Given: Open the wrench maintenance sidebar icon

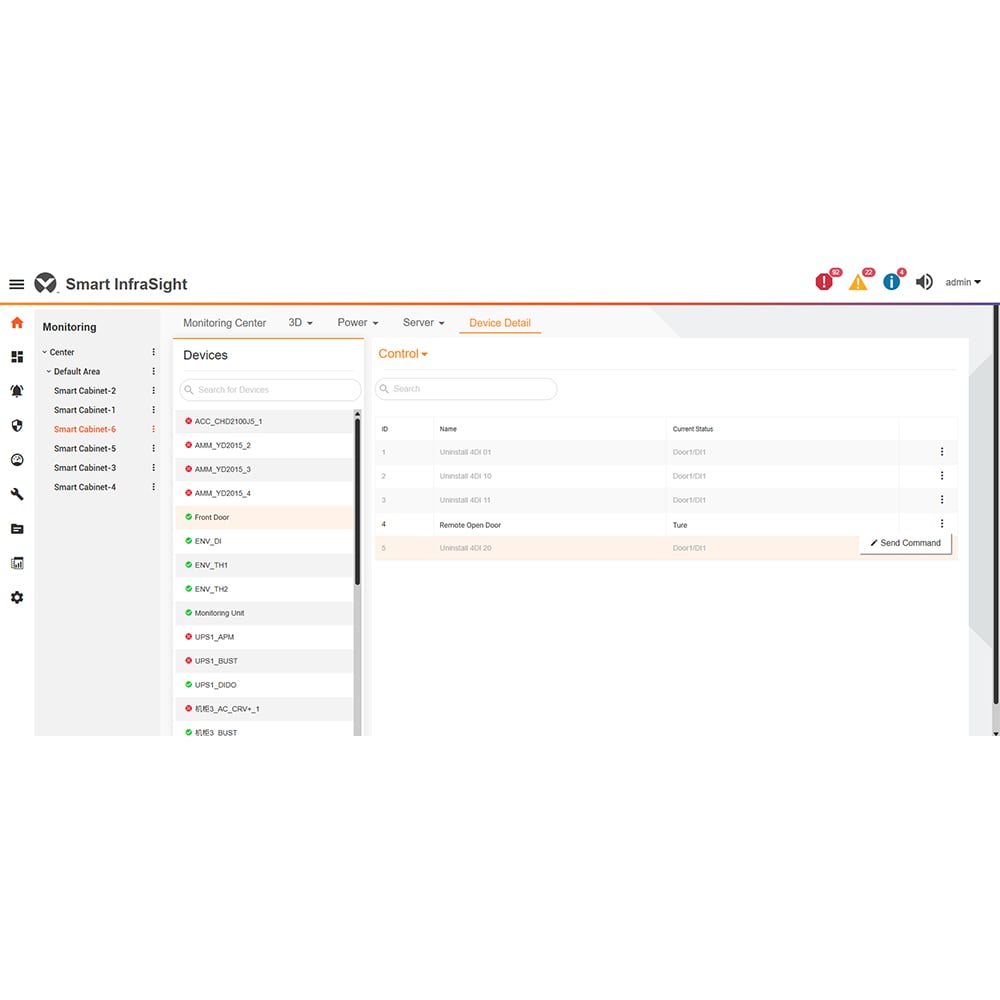Looking at the screenshot, I should tap(17, 494).
